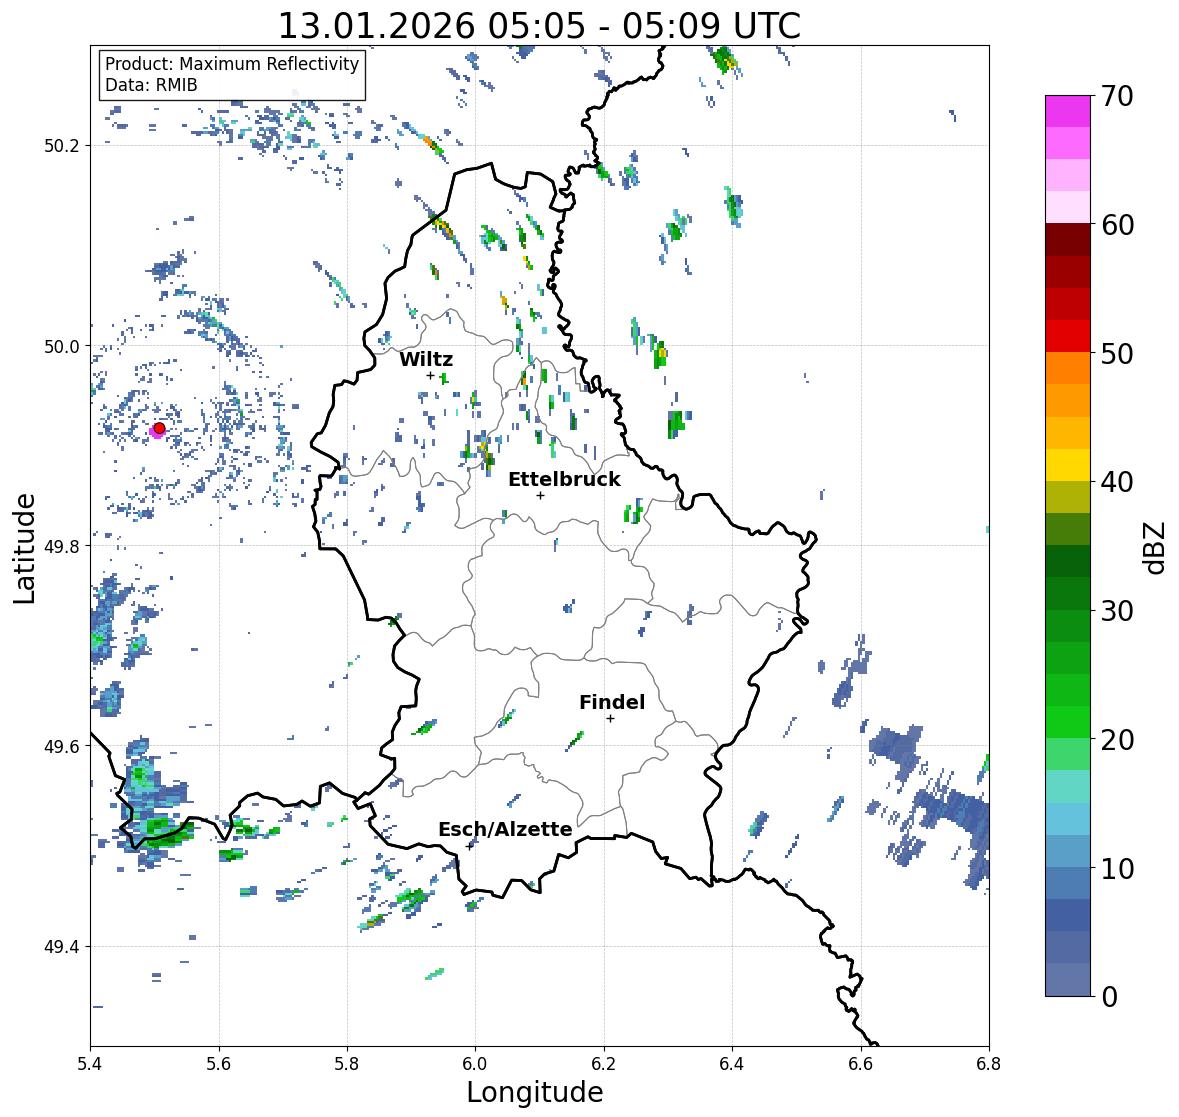Click the dBZ colorbar axis label
Image resolution: width=1179 pixels, height=1117 pixels.
[x=1156, y=547]
